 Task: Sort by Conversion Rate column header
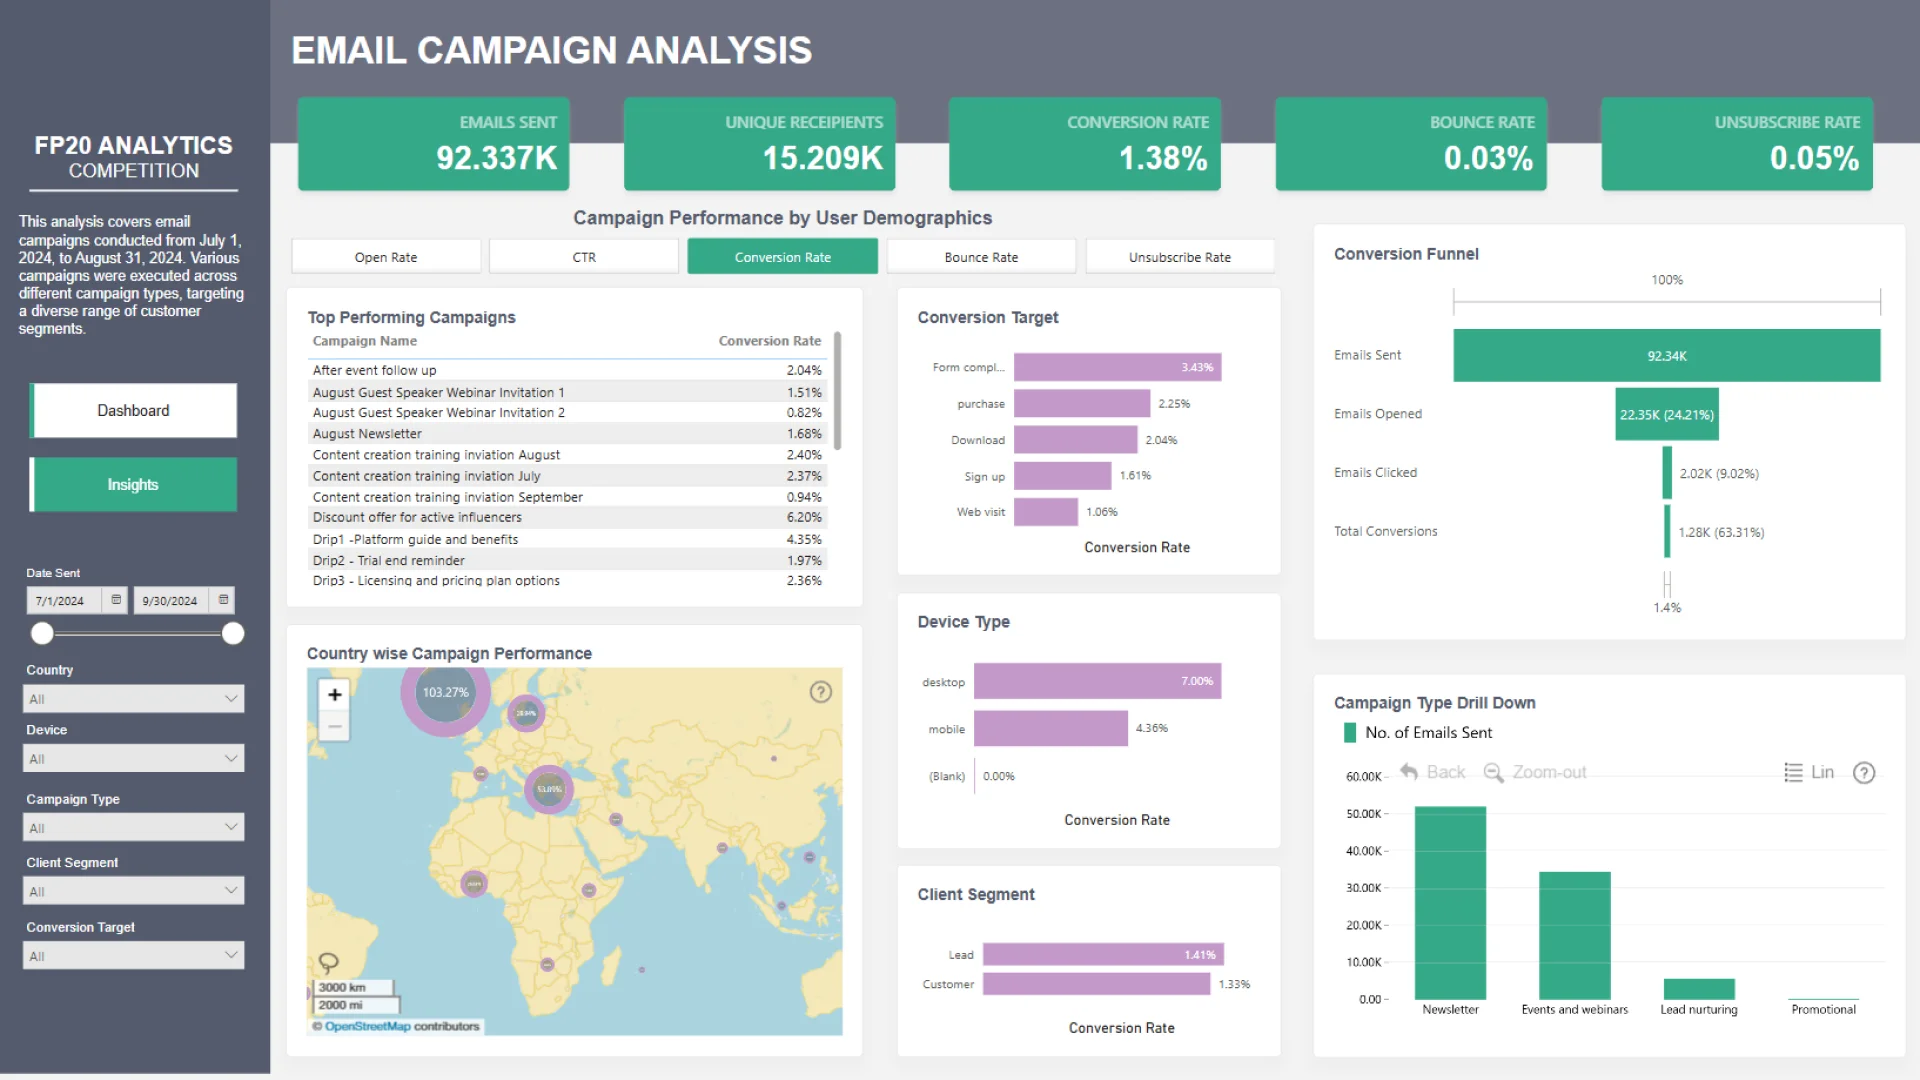point(770,341)
